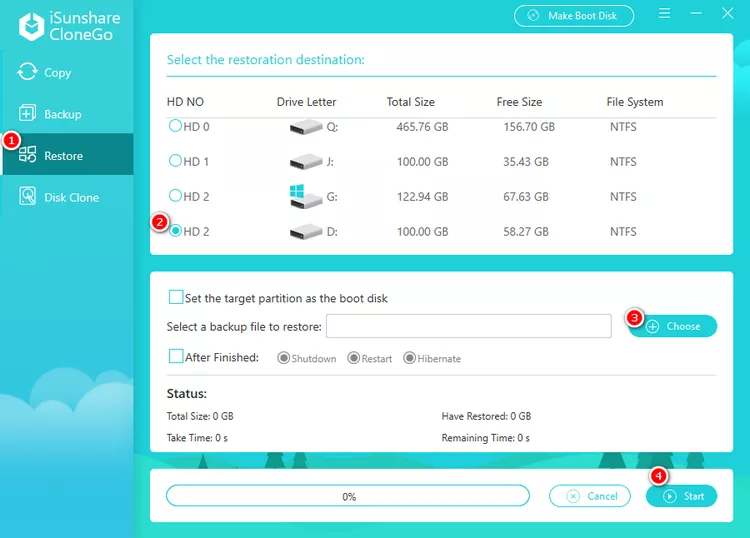This screenshot has height=538, width=750.
Task: Click the HD NO column header
Action: 185,102
